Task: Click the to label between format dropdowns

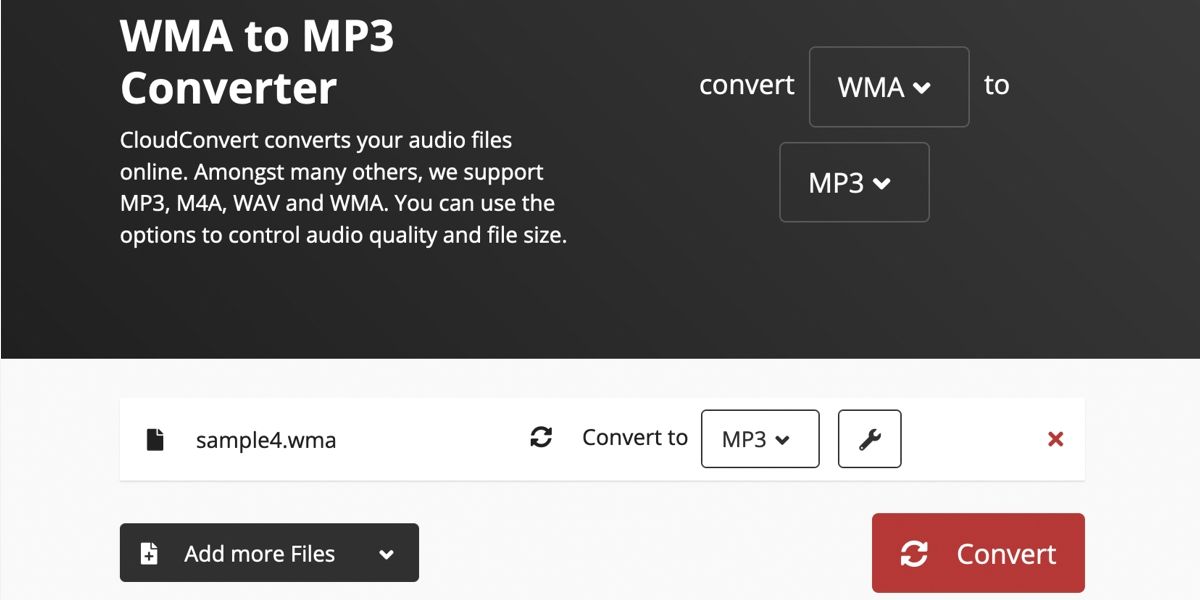Action: [997, 85]
